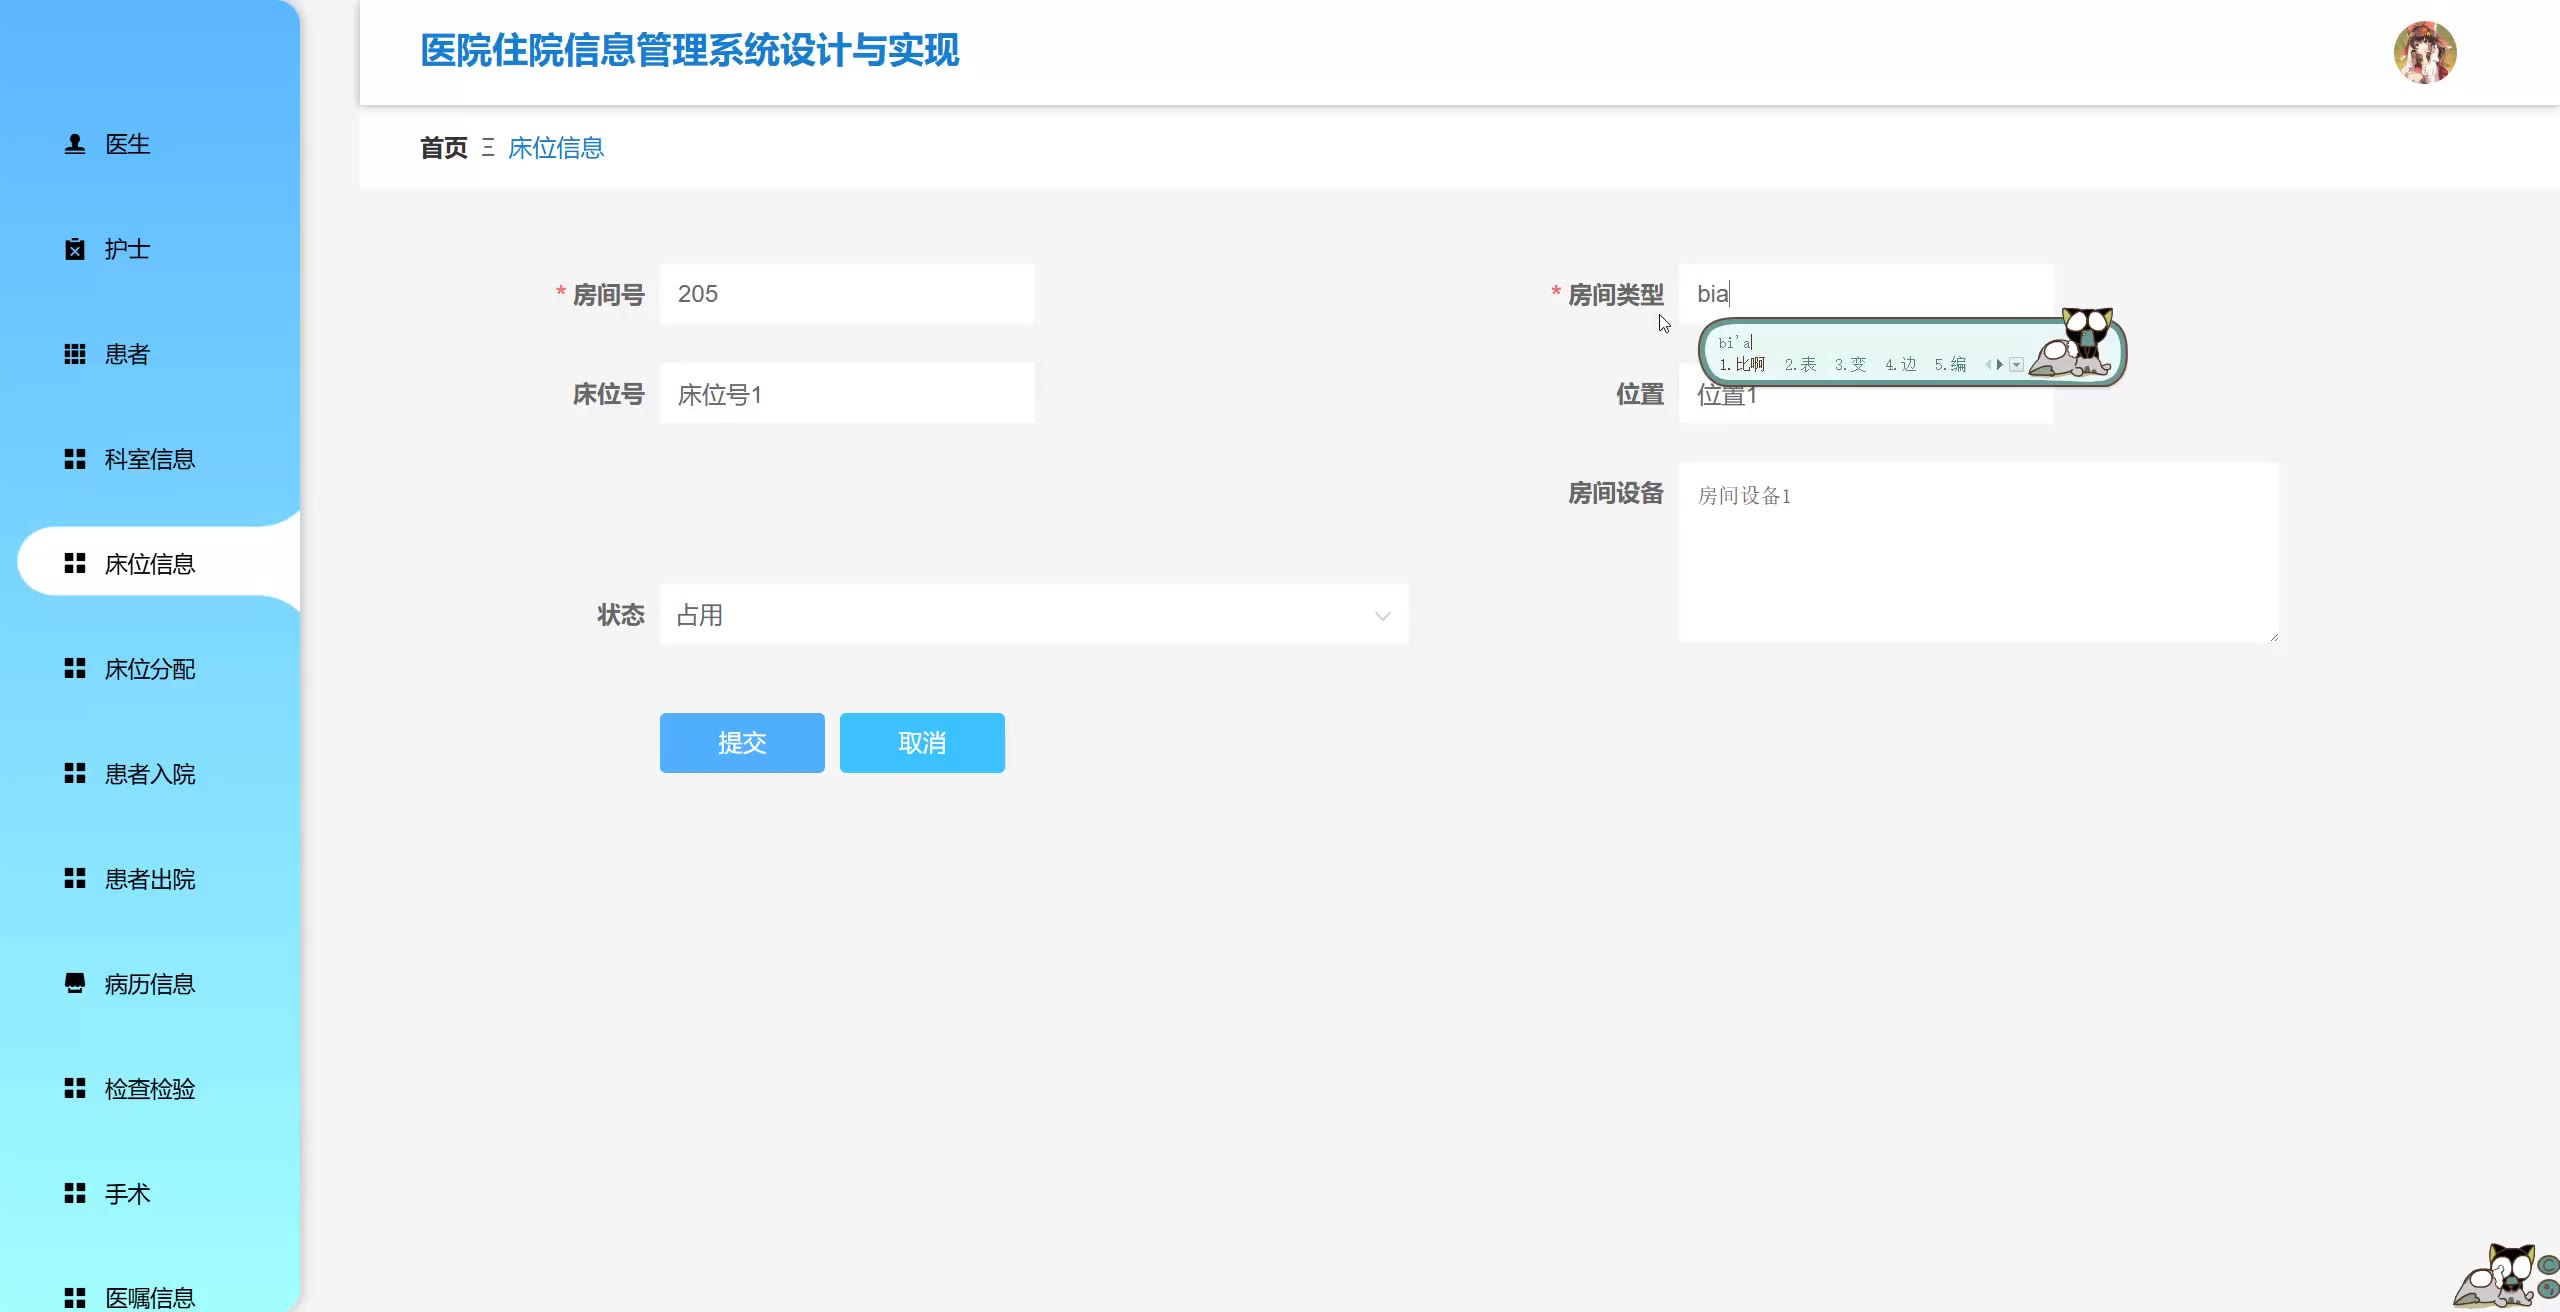
Task: Click into the 房间设备 text area
Action: 1977,552
